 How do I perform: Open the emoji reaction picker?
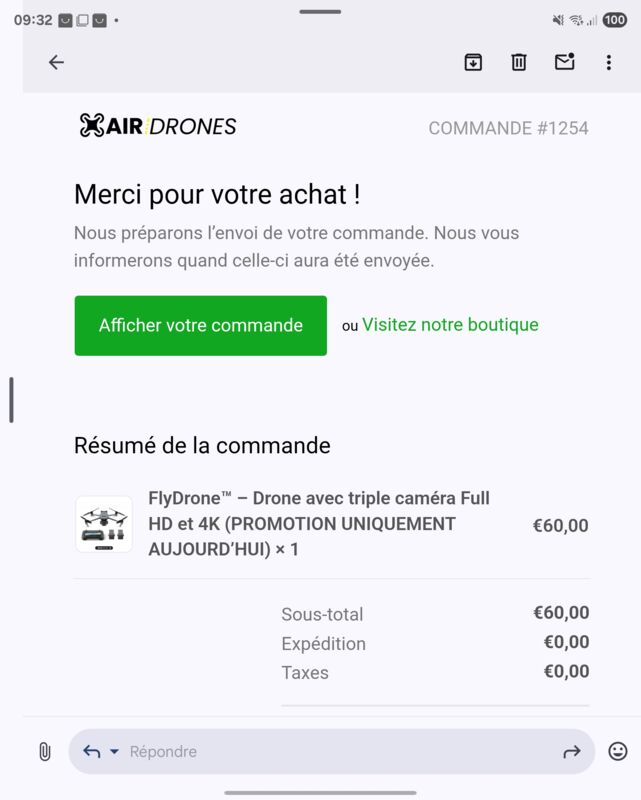[x=618, y=751]
